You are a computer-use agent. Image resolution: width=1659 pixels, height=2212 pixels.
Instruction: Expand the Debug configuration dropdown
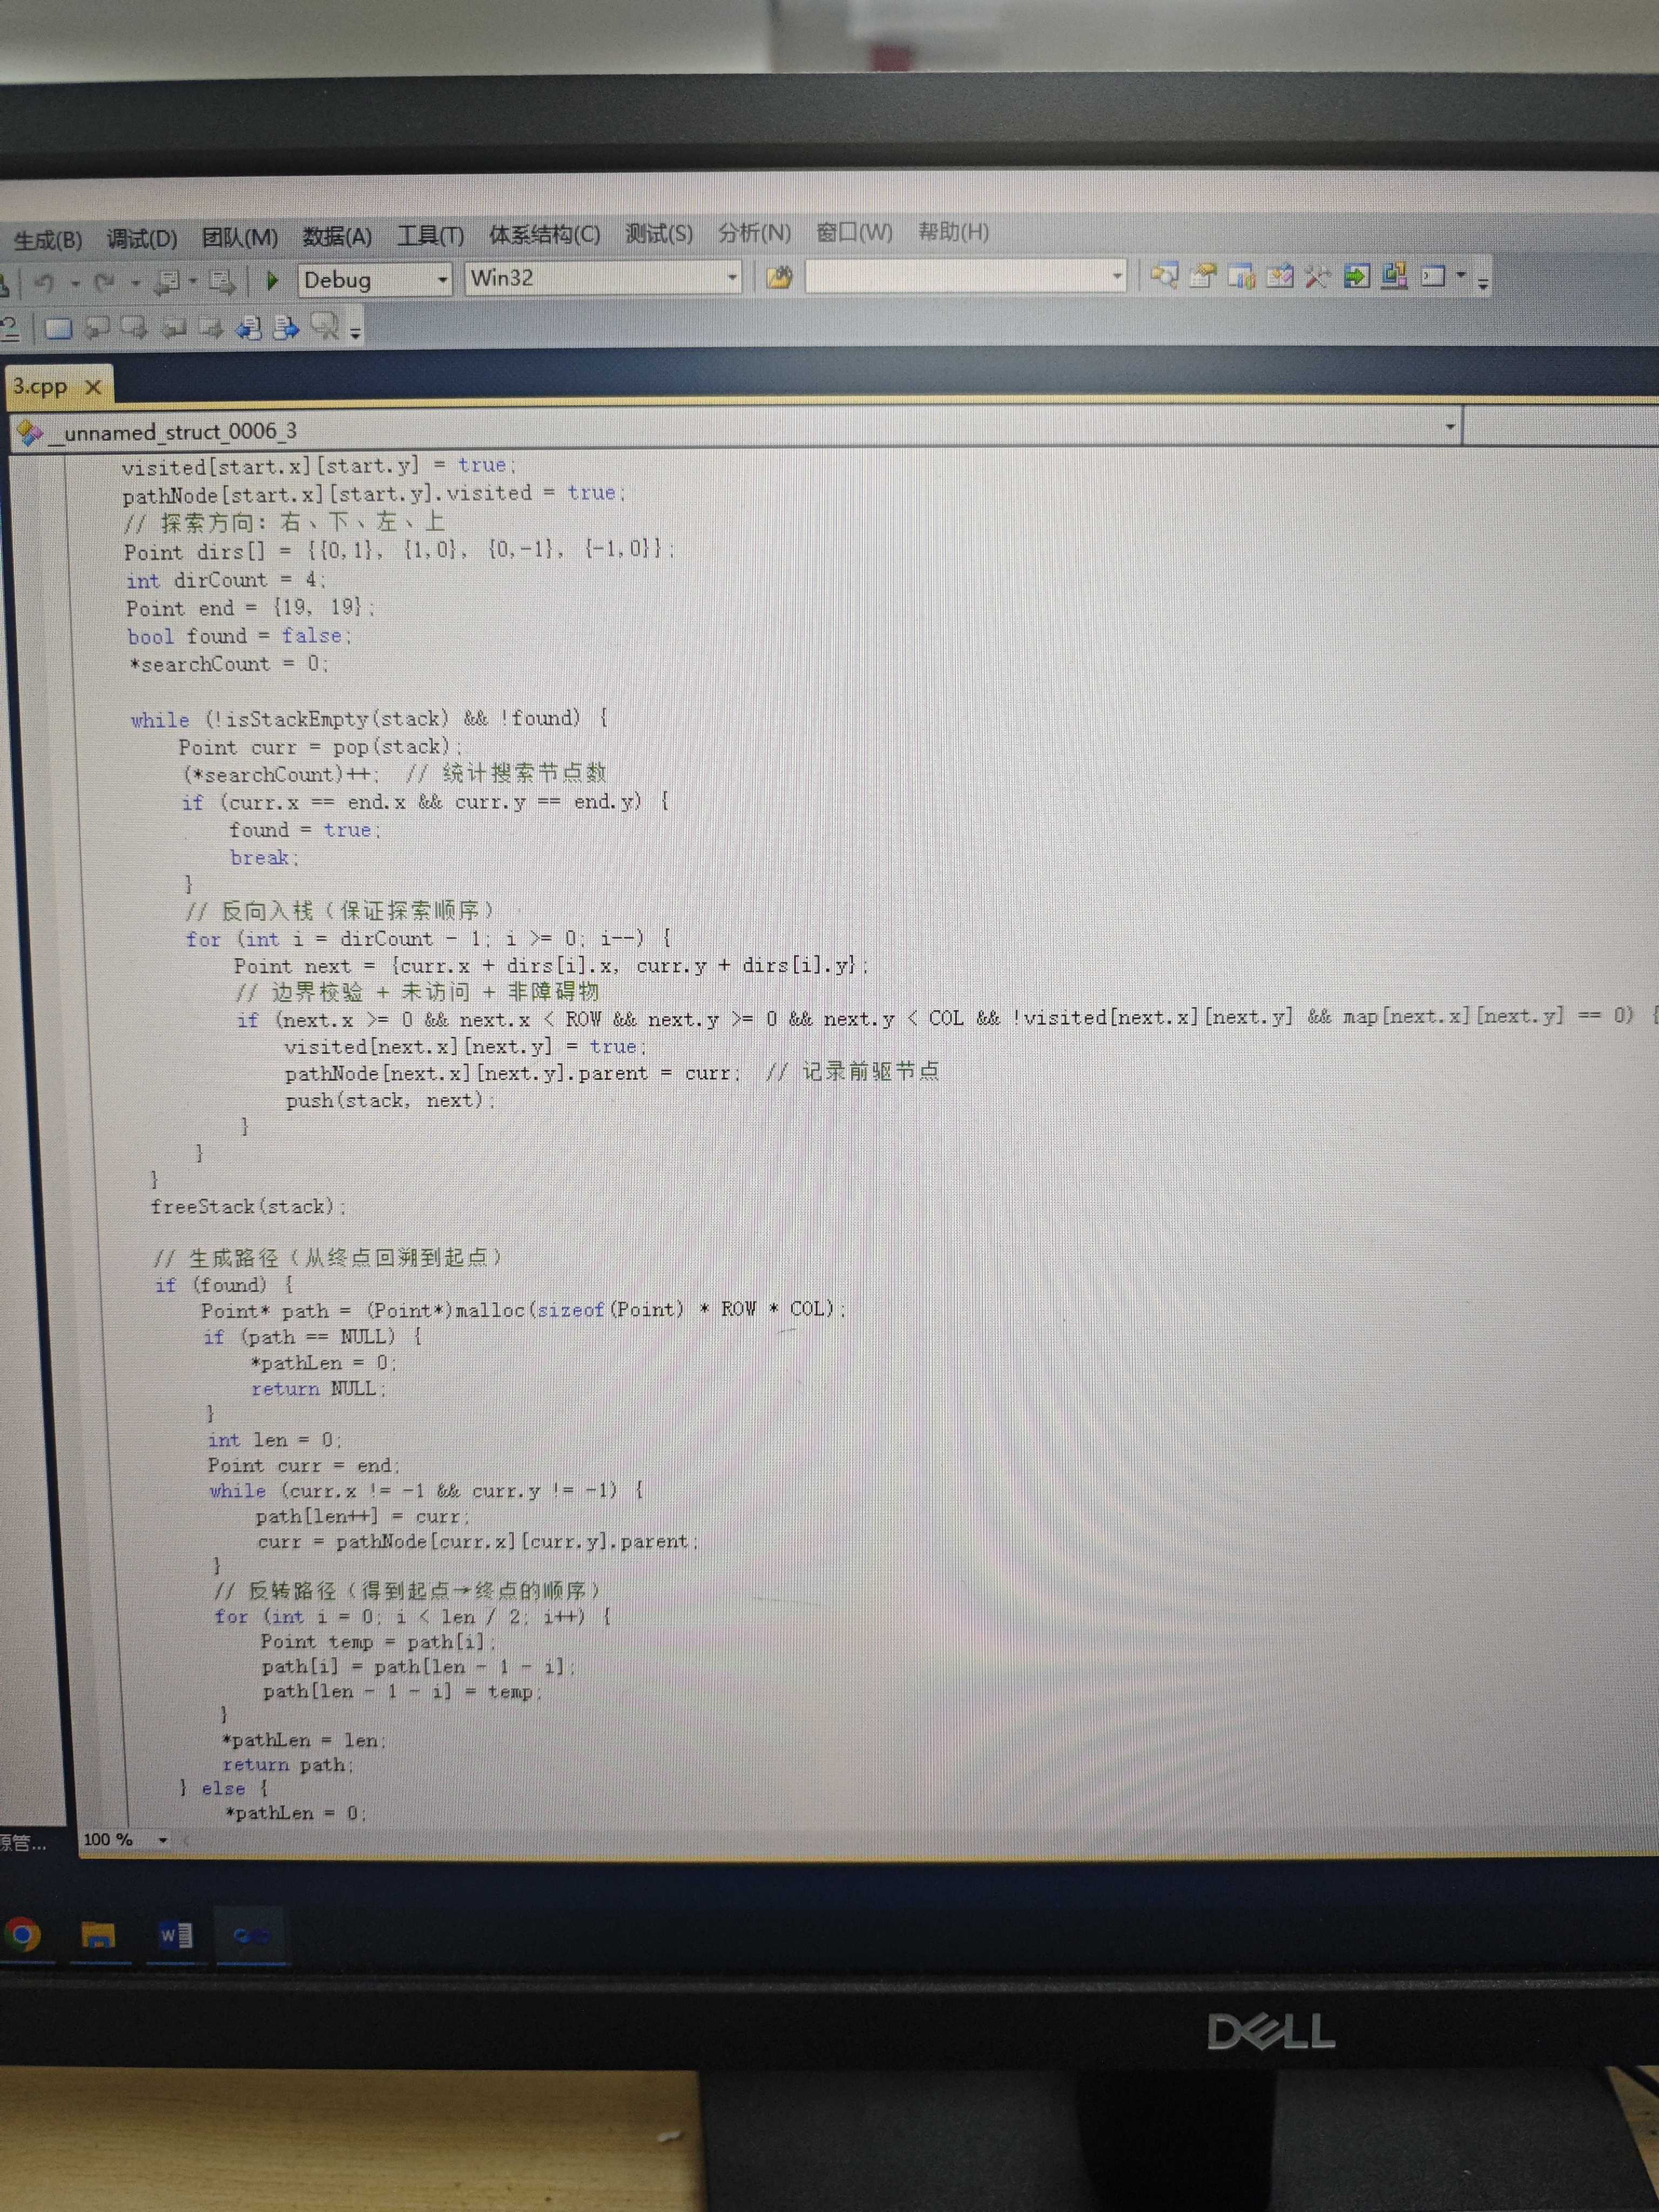point(442,280)
